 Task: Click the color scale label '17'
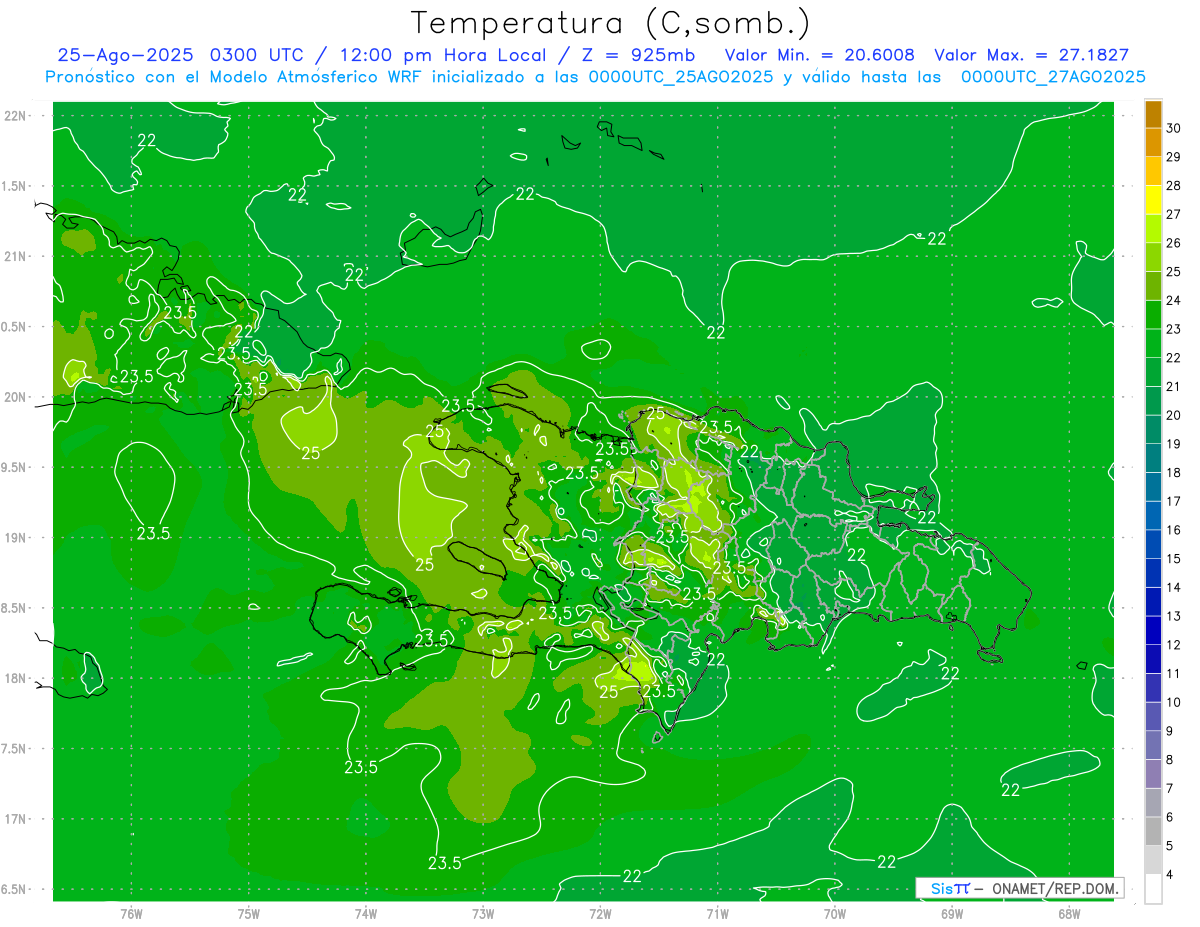pos(1173,501)
